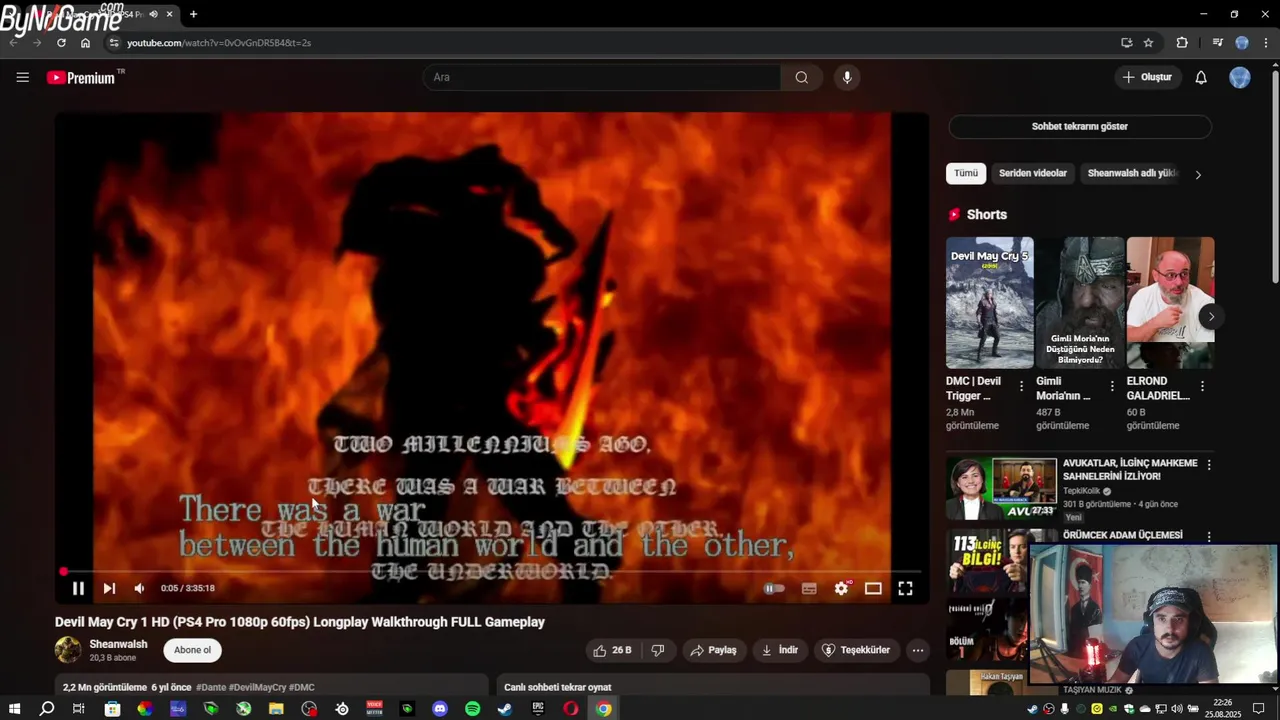Select Seriden videolar filter chip

click(1033, 173)
